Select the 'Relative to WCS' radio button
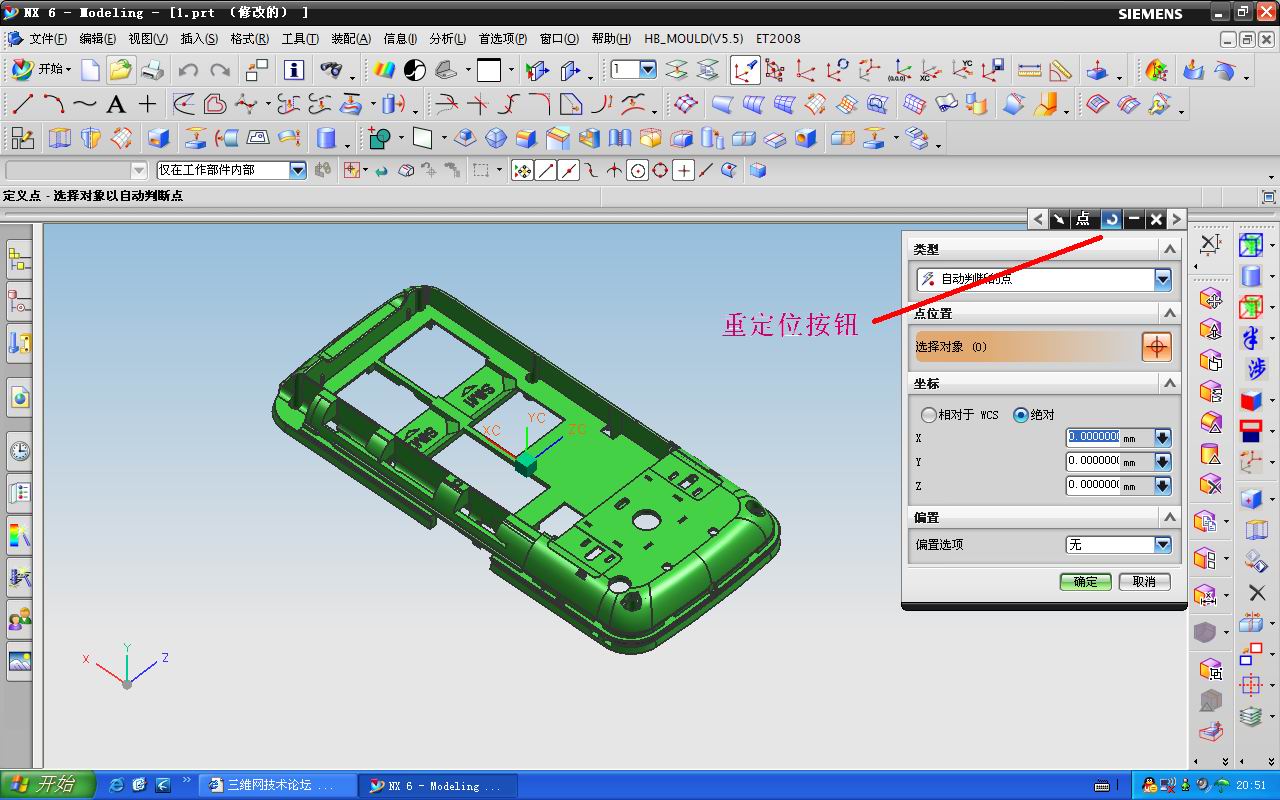Viewport: 1280px width, 800px height. pyautogui.click(x=929, y=414)
